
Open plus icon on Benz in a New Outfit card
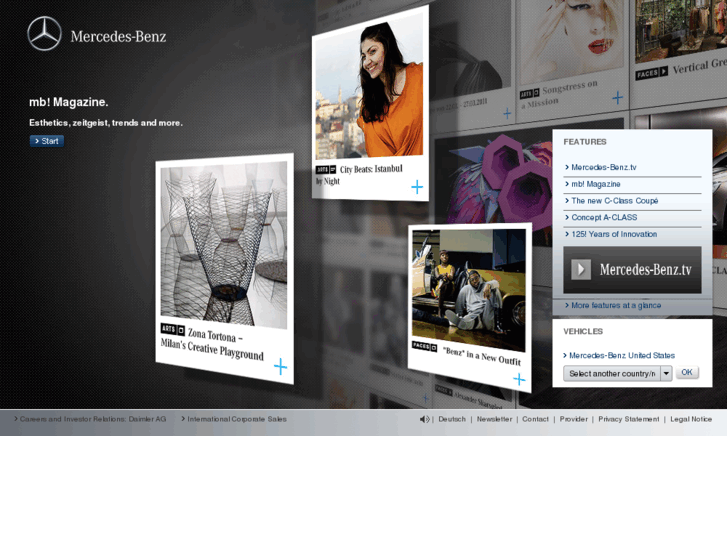[x=519, y=379]
